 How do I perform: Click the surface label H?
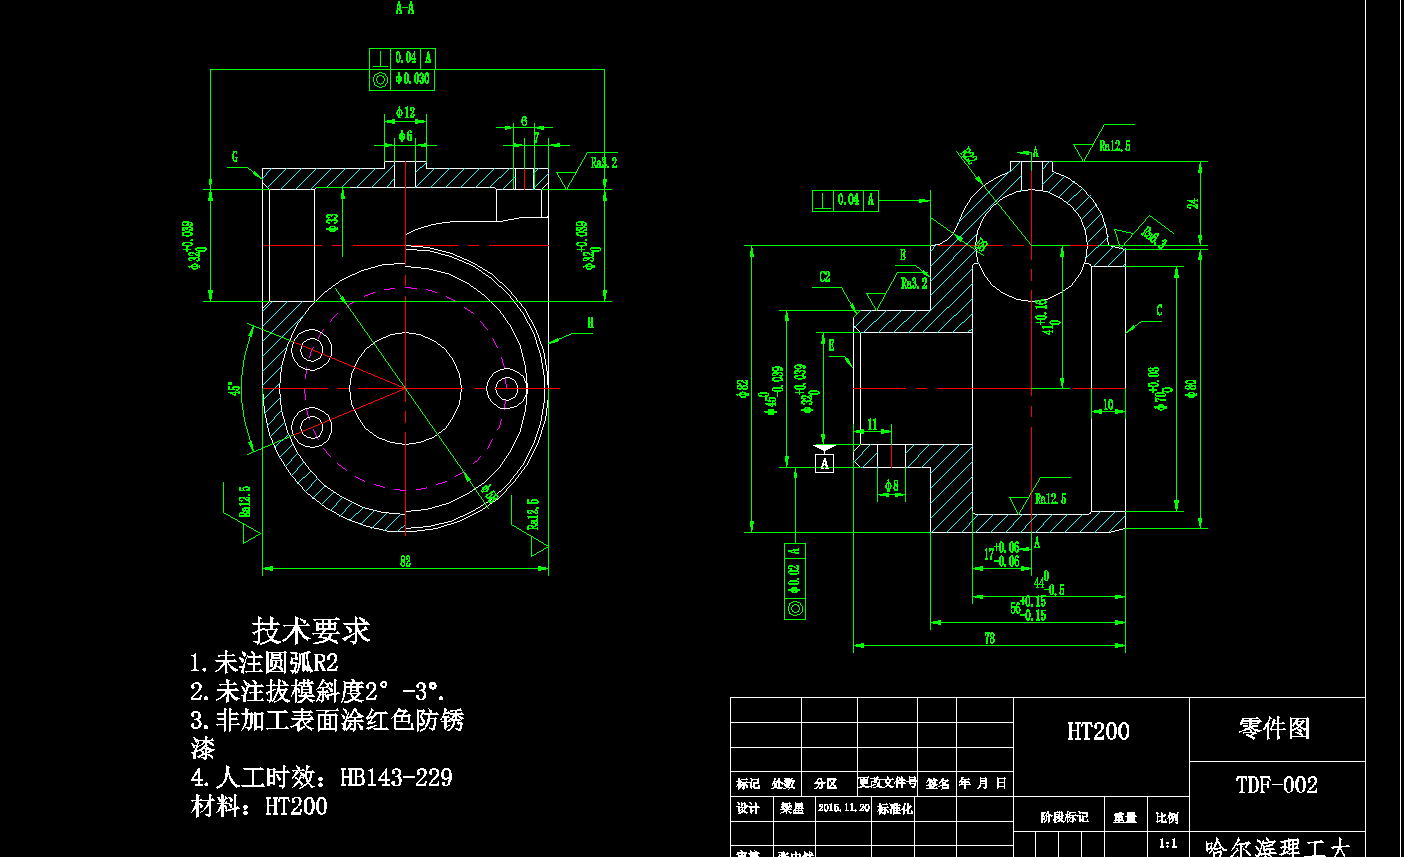click(x=591, y=323)
